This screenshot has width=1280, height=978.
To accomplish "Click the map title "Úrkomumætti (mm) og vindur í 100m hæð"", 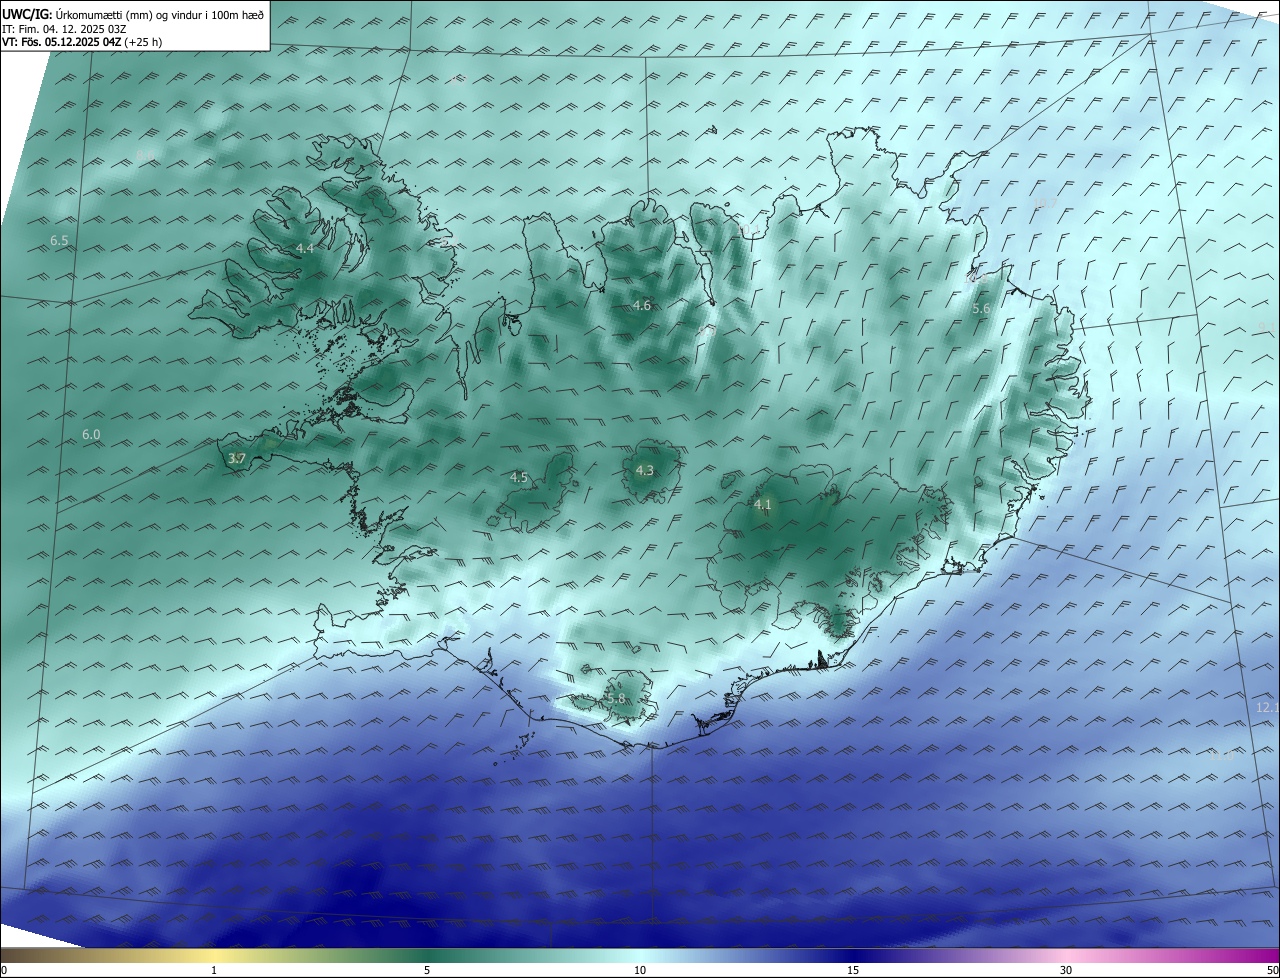I will [160, 14].
